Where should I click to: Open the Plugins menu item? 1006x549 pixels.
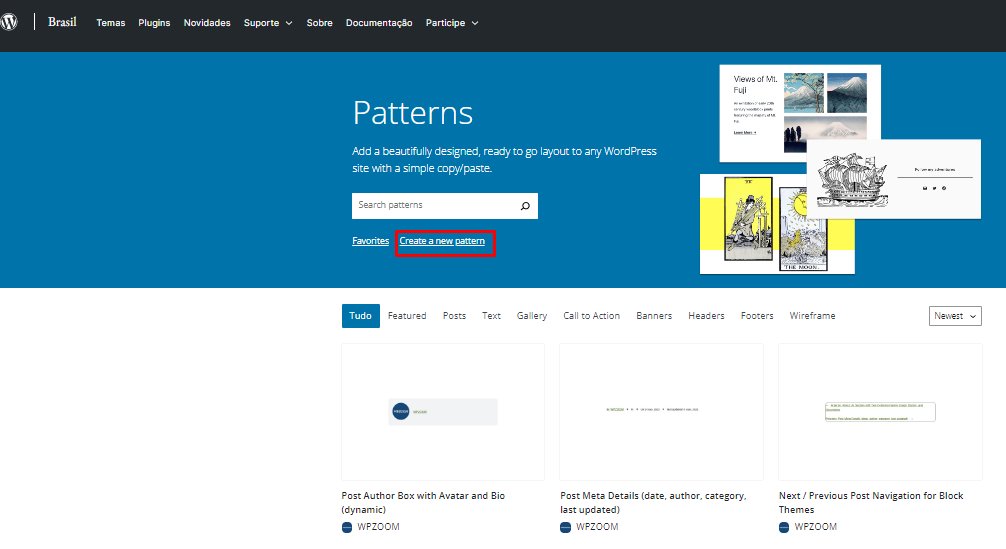click(154, 22)
